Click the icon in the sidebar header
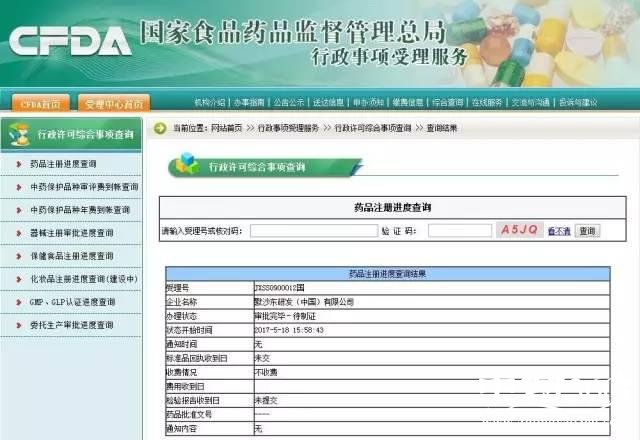The width and height of the screenshot is (640, 440). [17, 133]
